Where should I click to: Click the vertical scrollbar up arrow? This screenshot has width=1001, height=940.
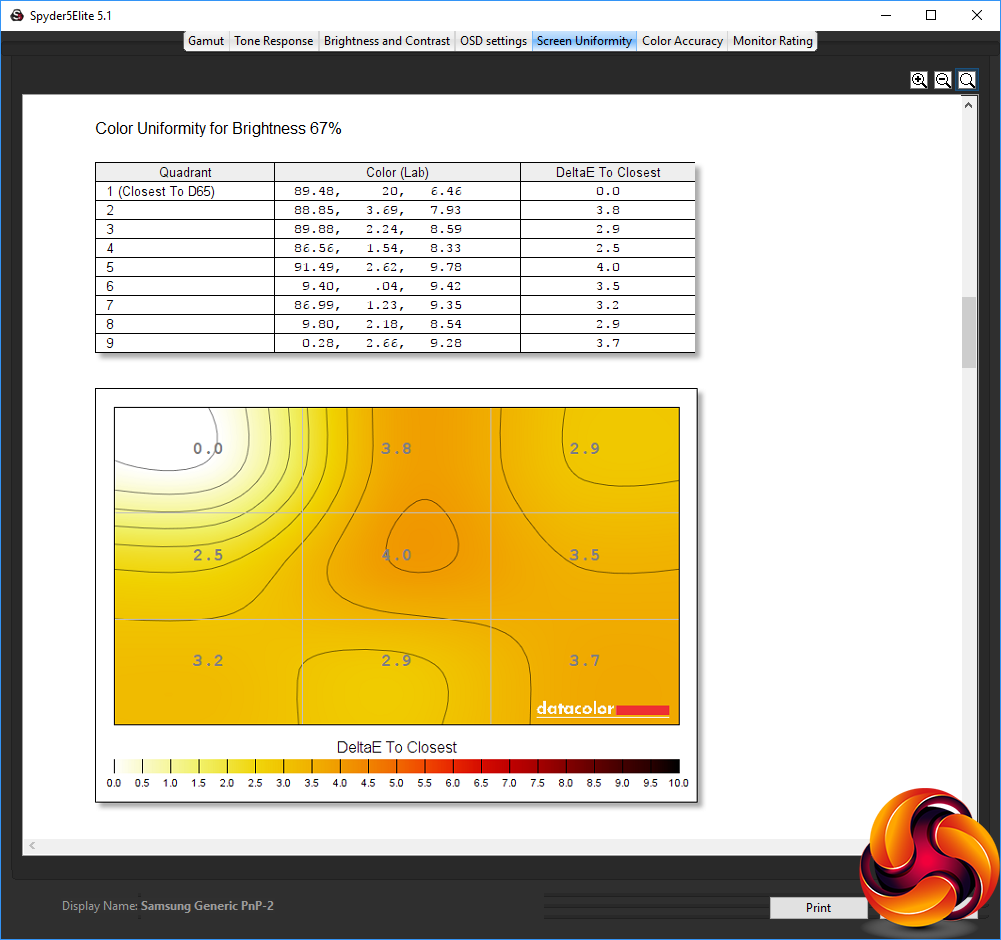[969, 104]
